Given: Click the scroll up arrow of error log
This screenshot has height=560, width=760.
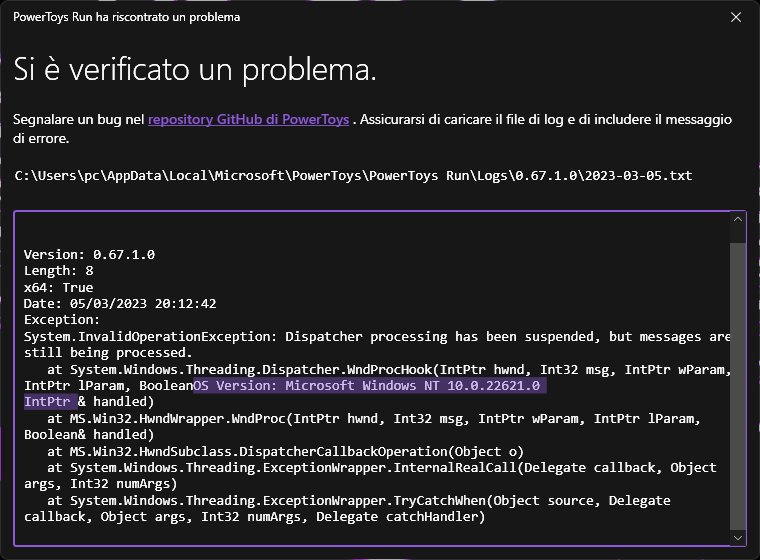Looking at the screenshot, I should click(x=738, y=219).
